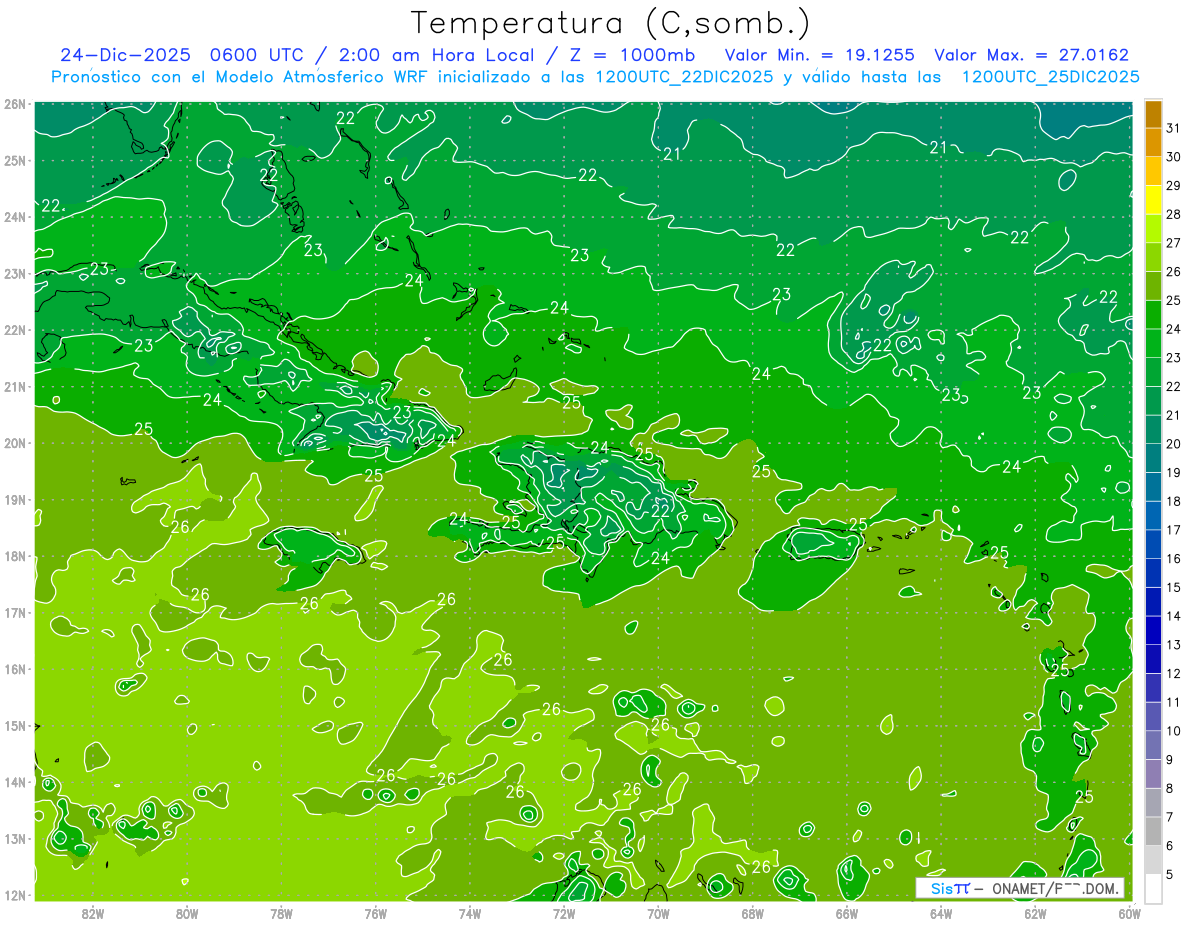
Task: Click the "1200UTC_22DIC2025" initialization time
Action: [684, 77]
